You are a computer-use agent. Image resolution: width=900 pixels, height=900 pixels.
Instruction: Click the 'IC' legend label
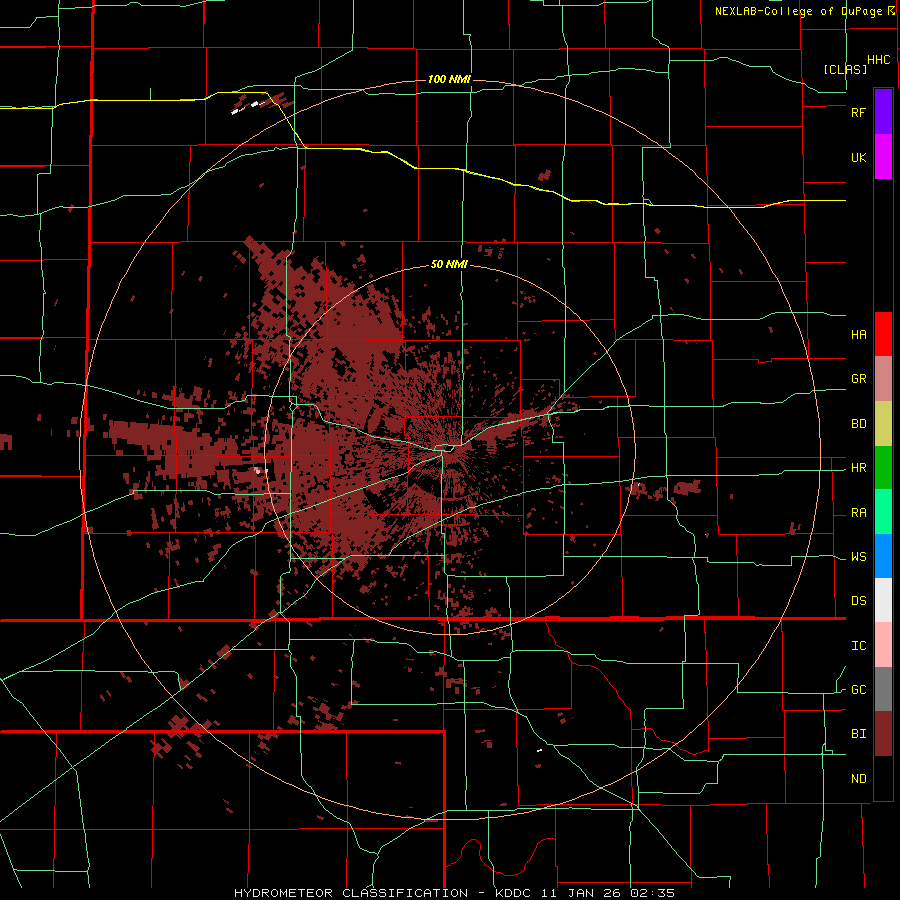click(x=858, y=646)
